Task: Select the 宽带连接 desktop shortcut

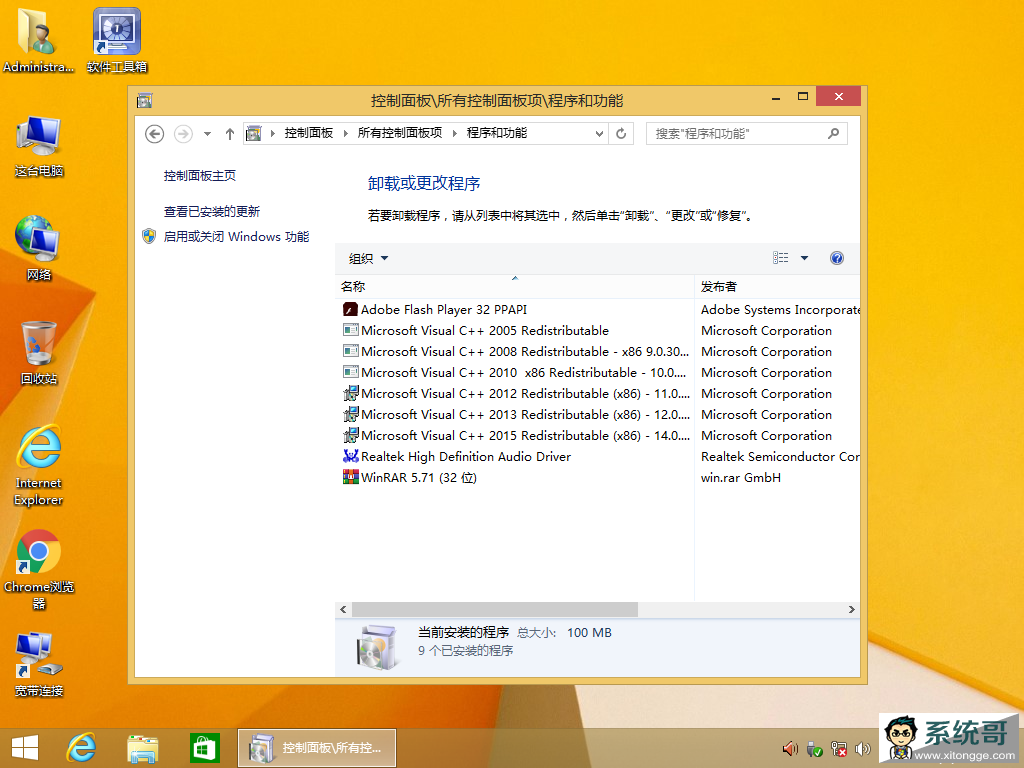Action: [x=39, y=664]
